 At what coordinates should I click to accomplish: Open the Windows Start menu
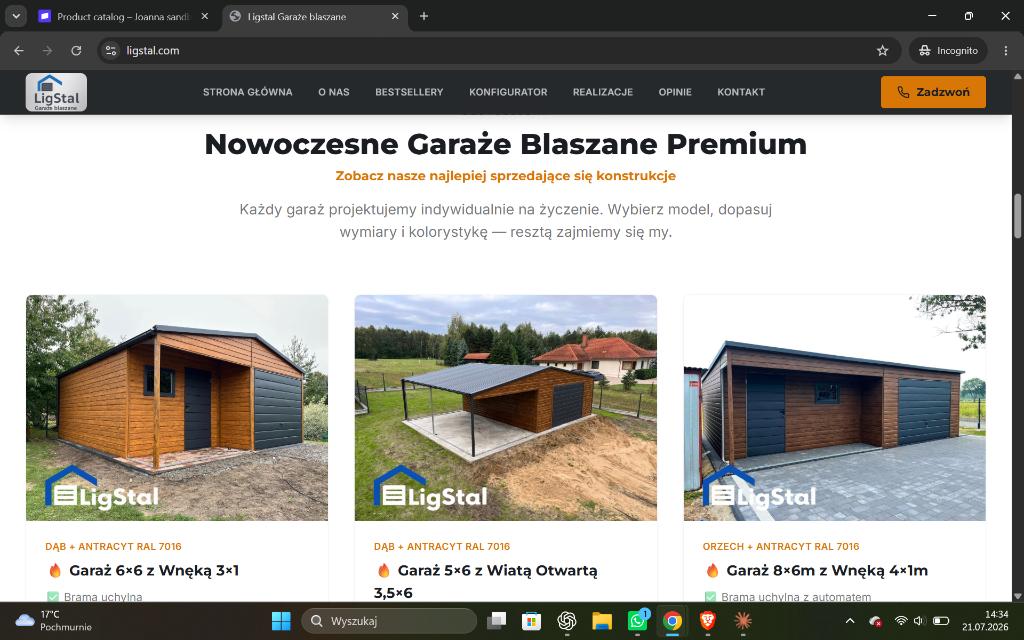click(x=281, y=620)
